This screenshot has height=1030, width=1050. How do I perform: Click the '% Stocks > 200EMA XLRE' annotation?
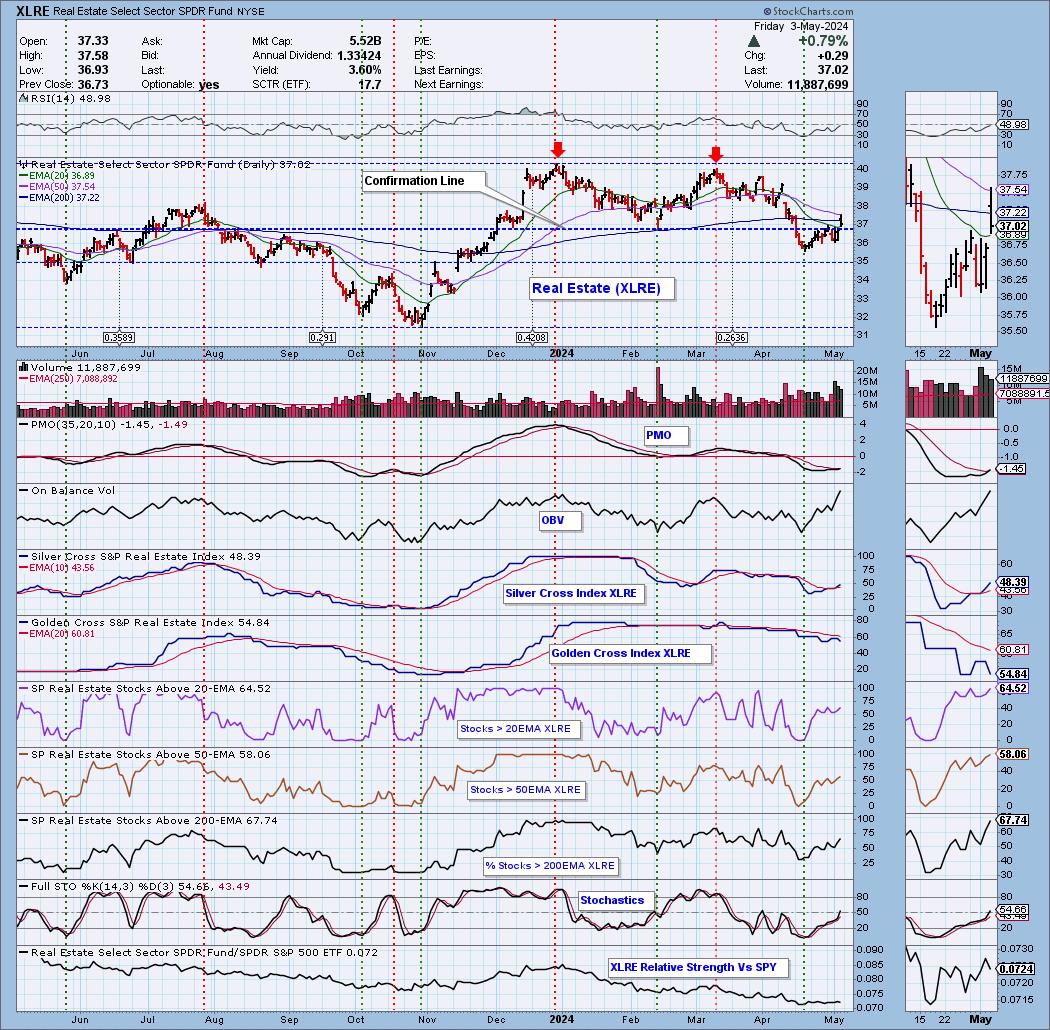point(550,865)
